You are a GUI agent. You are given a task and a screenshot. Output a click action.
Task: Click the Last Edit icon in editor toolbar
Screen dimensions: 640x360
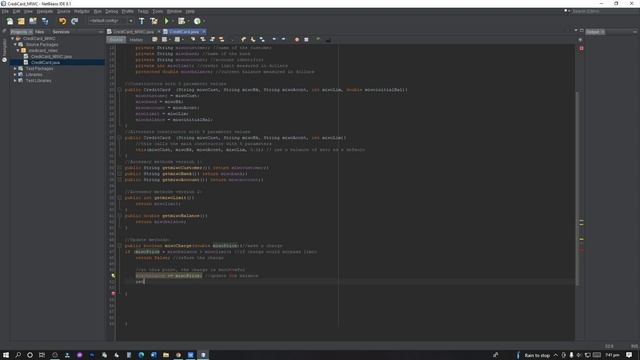coord(154,40)
